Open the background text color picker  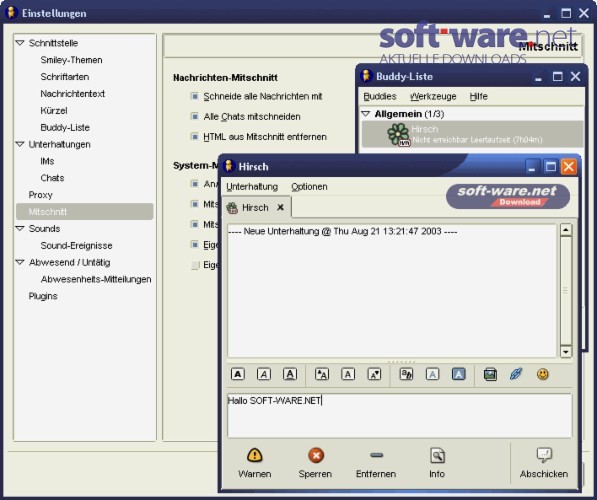pos(458,374)
